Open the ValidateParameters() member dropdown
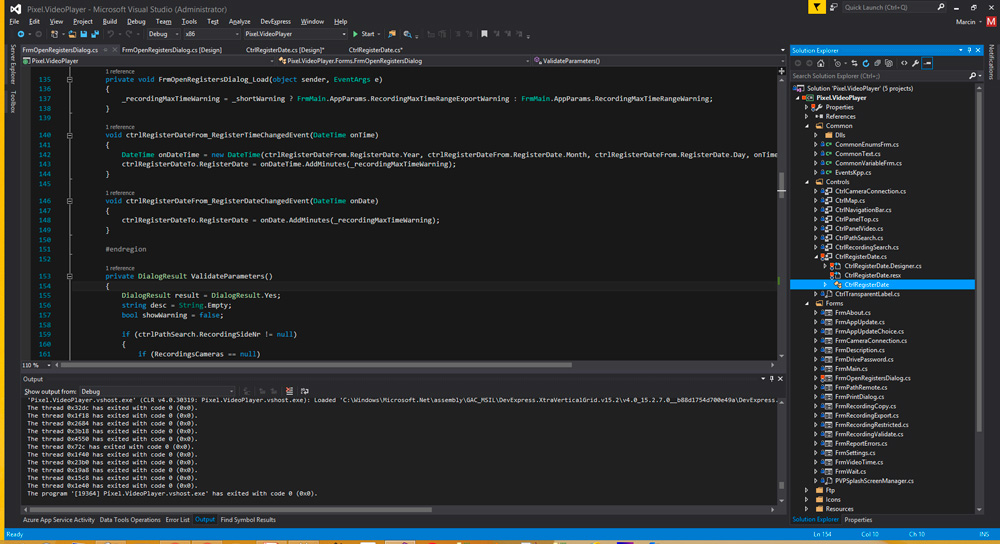 (x=656, y=61)
